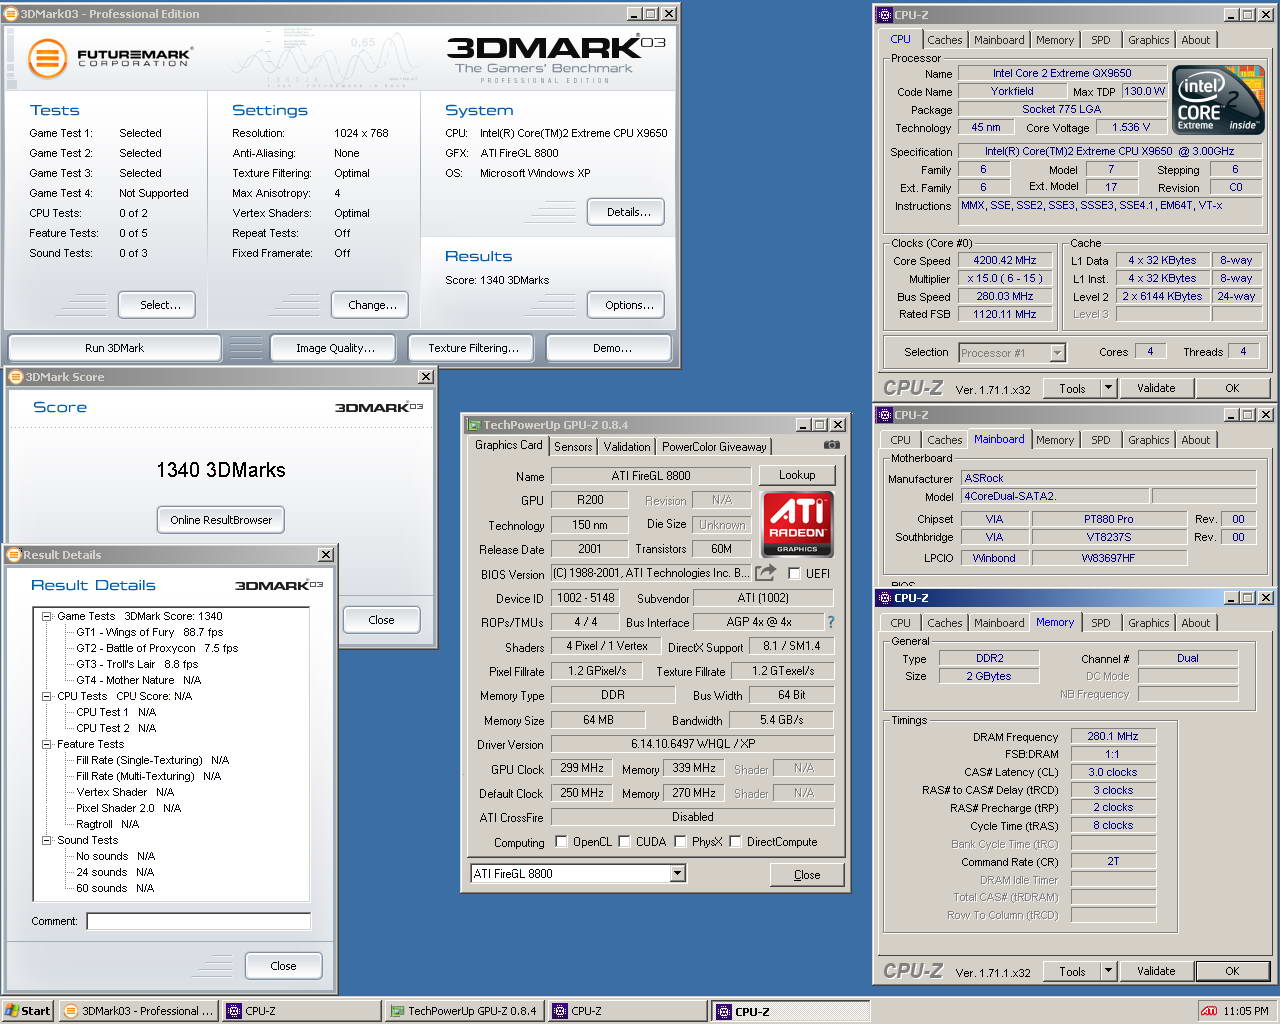Click the 4200.42 MHz core speed value
This screenshot has width=1280, height=1024.
click(x=1005, y=260)
